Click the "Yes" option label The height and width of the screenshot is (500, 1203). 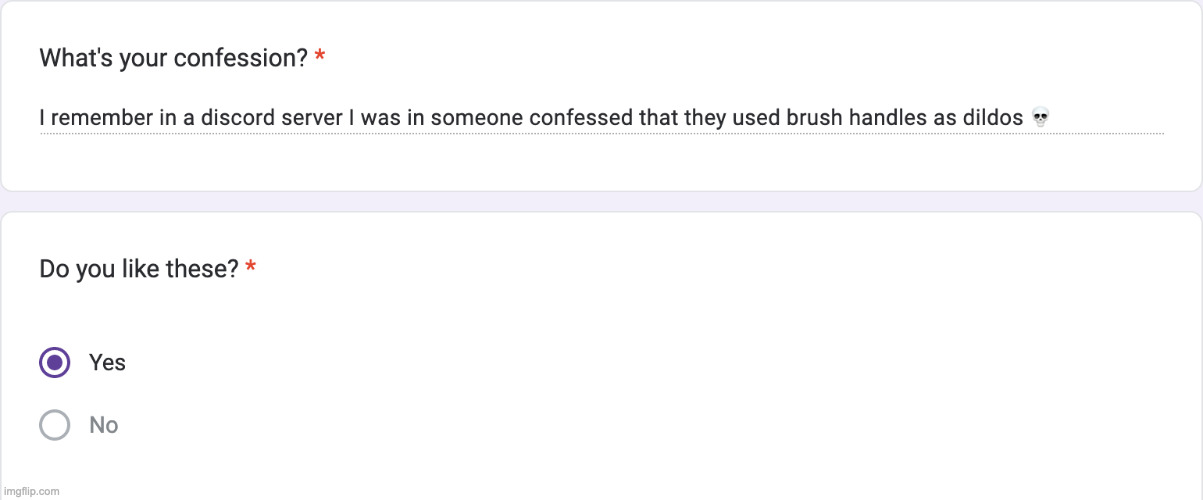click(x=107, y=362)
